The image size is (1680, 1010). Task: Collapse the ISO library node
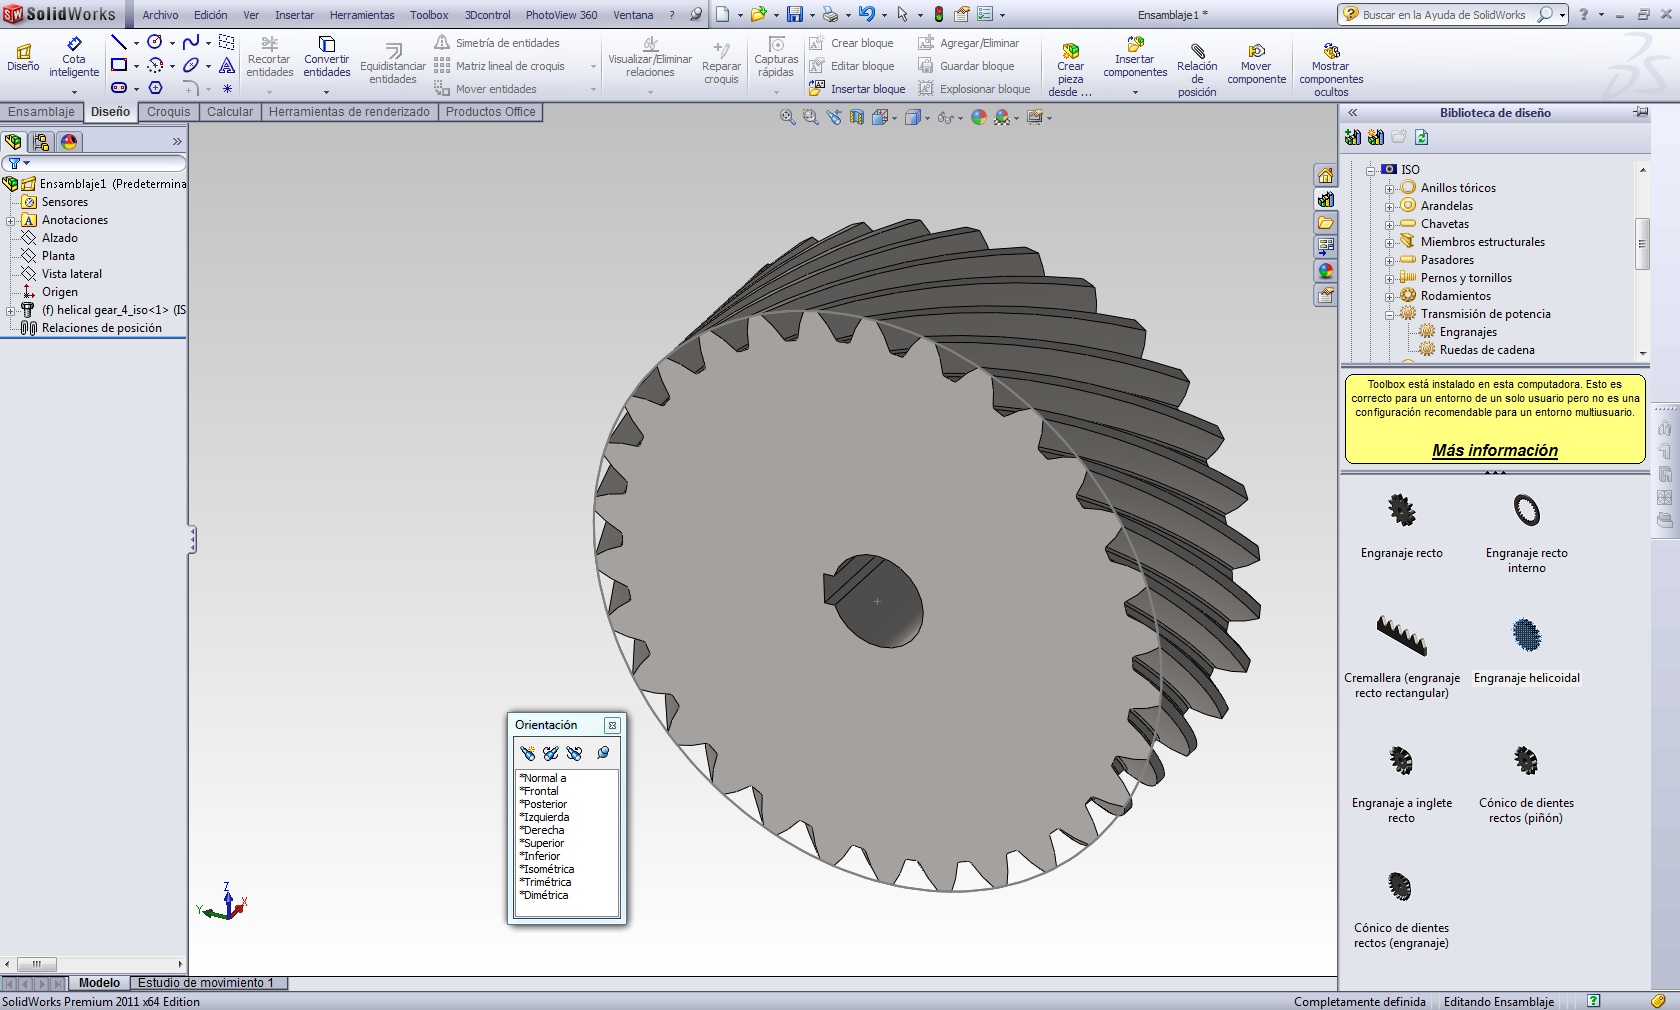coord(1370,171)
